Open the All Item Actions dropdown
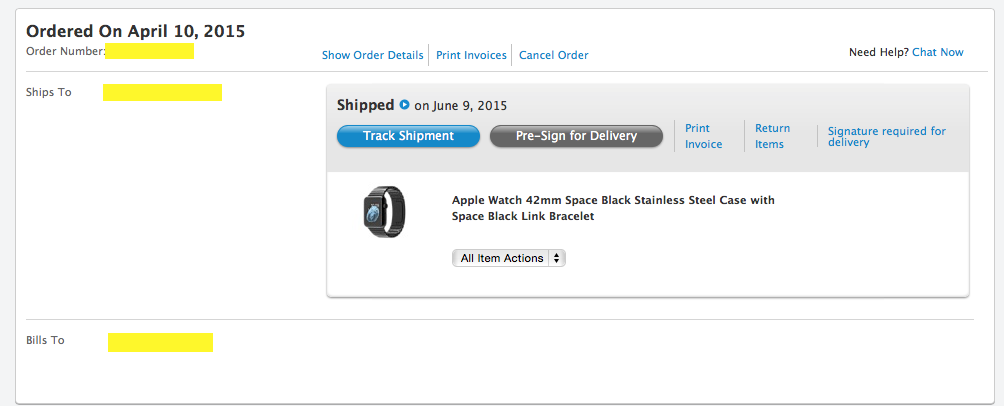The width and height of the screenshot is (1004, 406). click(x=509, y=258)
